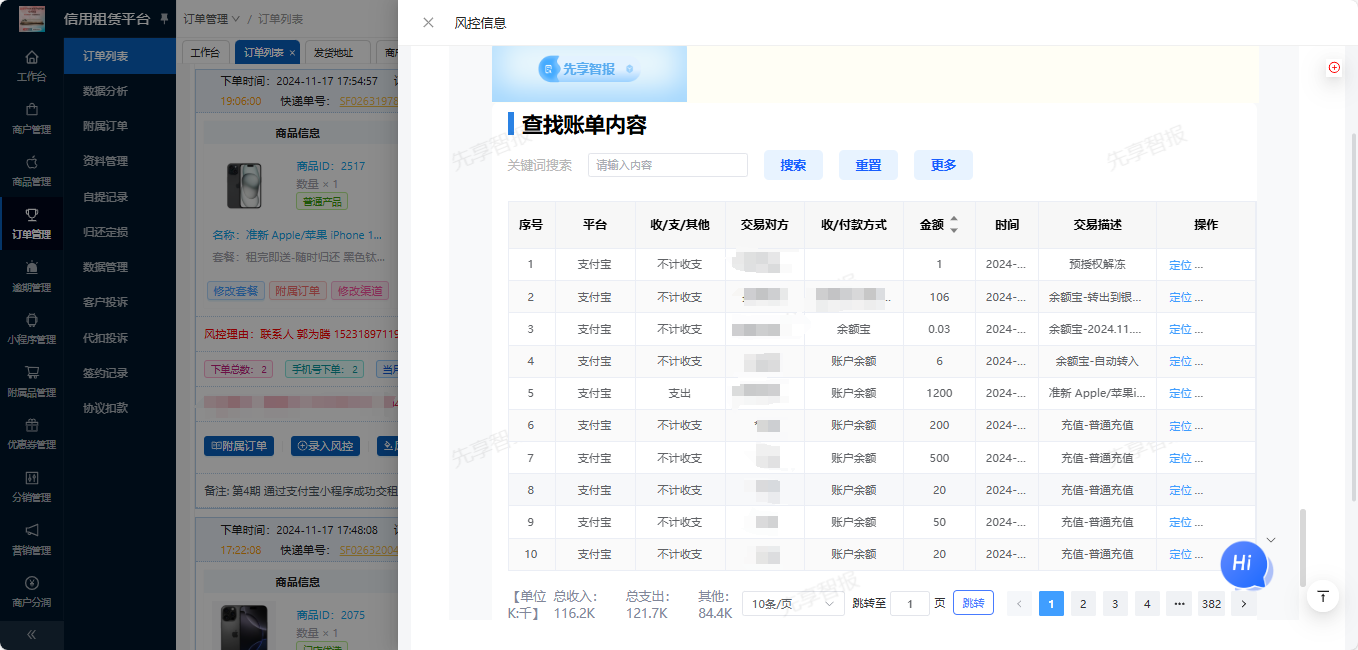Open 逾期管理 alarm icon in sidebar
Viewport: 1358px width, 650px height.
pos(32,276)
